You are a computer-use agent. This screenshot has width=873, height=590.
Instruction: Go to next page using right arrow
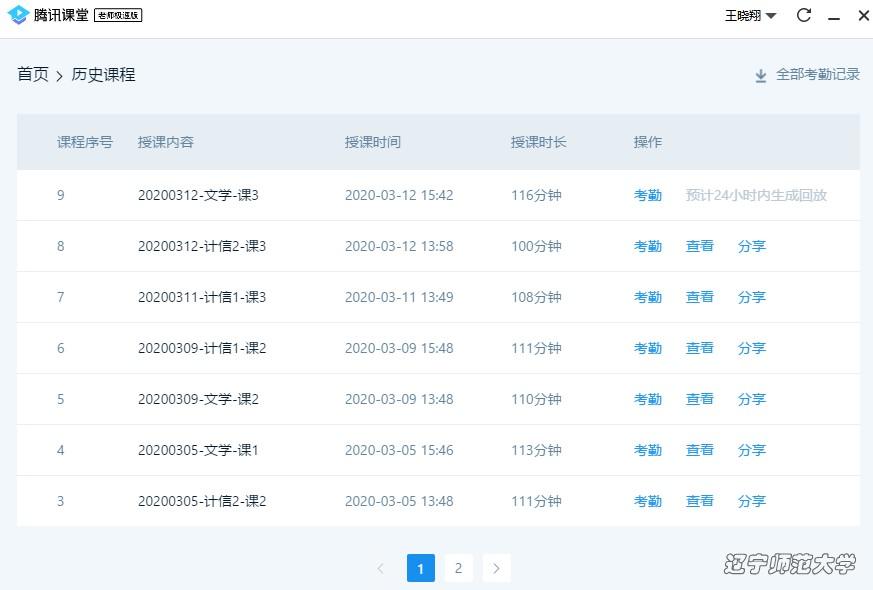[x=497, y=568]
